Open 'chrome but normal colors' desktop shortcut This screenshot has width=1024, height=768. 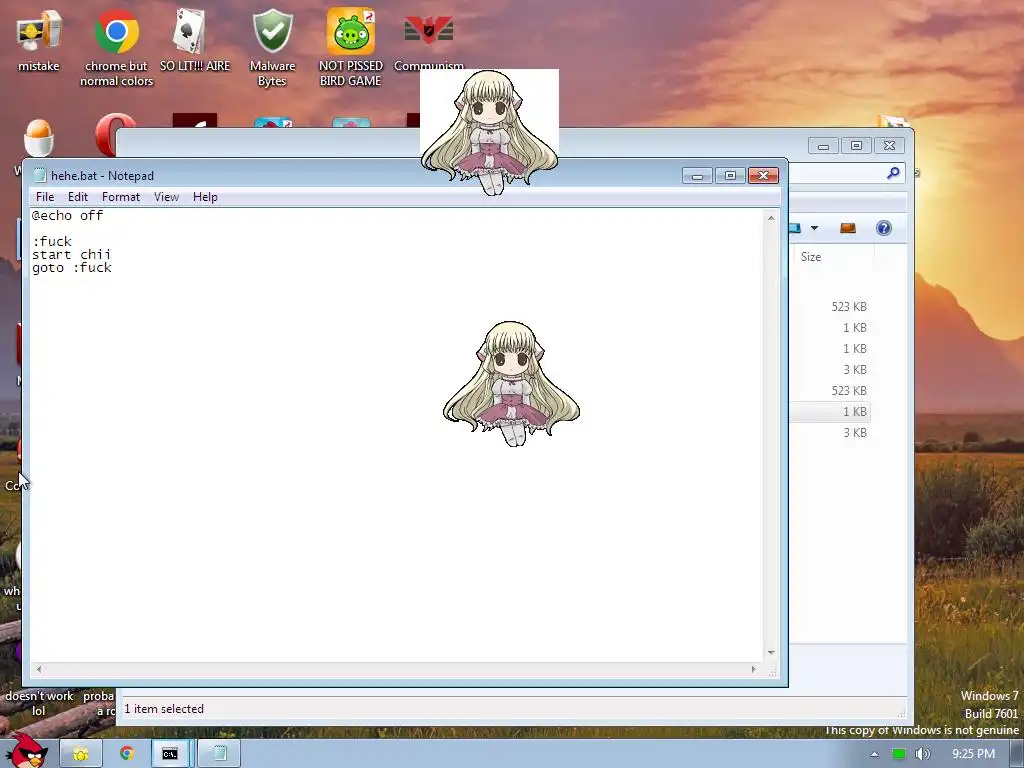click(x=116, y=47)
